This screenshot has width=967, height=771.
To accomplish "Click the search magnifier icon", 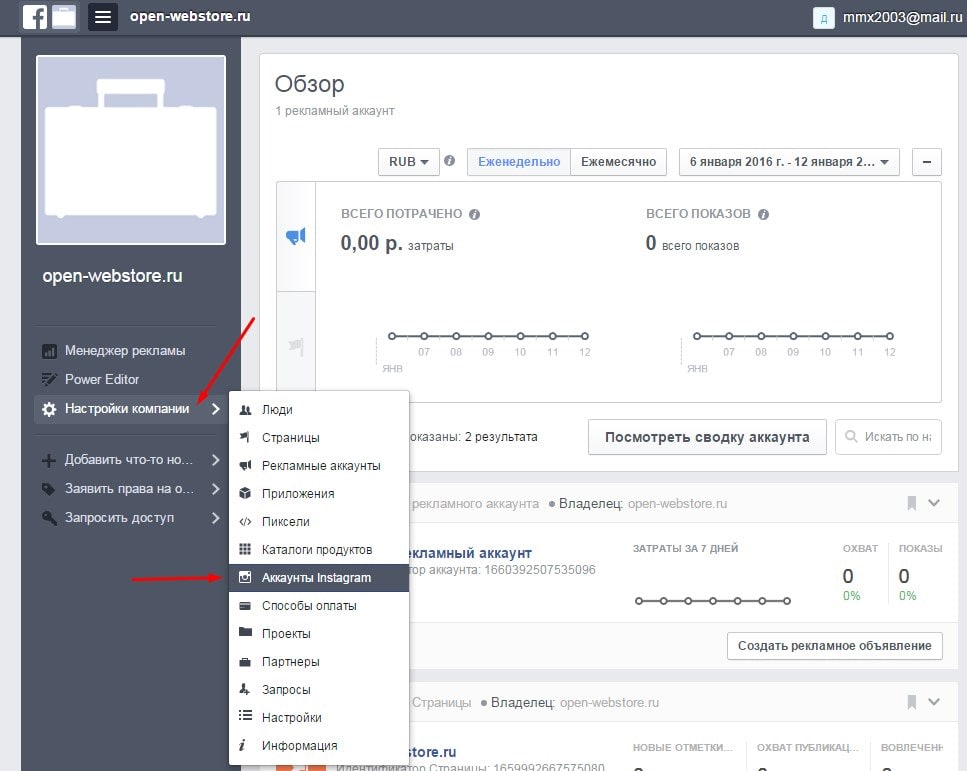I will (x=851, y=436).
